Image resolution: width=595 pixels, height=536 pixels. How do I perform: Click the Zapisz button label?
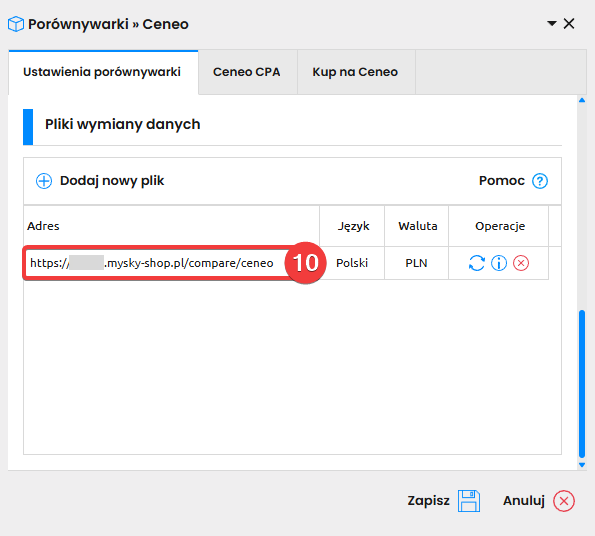point(428,501)
